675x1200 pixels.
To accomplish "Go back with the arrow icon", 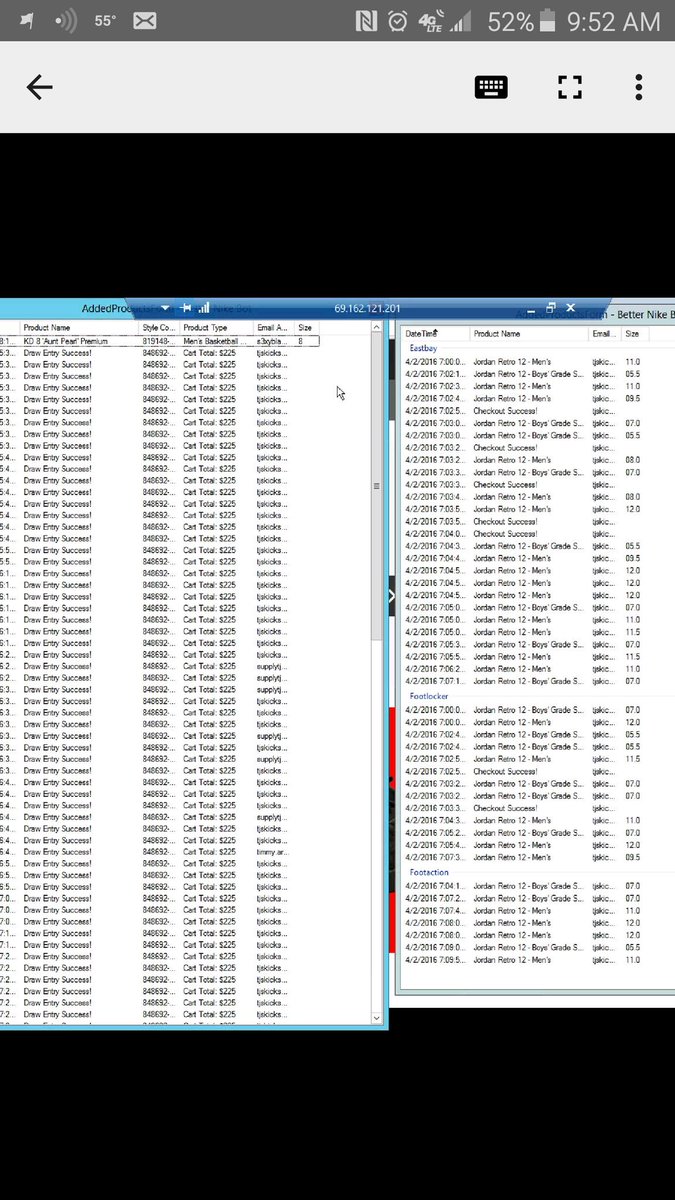I will [39, 87].
